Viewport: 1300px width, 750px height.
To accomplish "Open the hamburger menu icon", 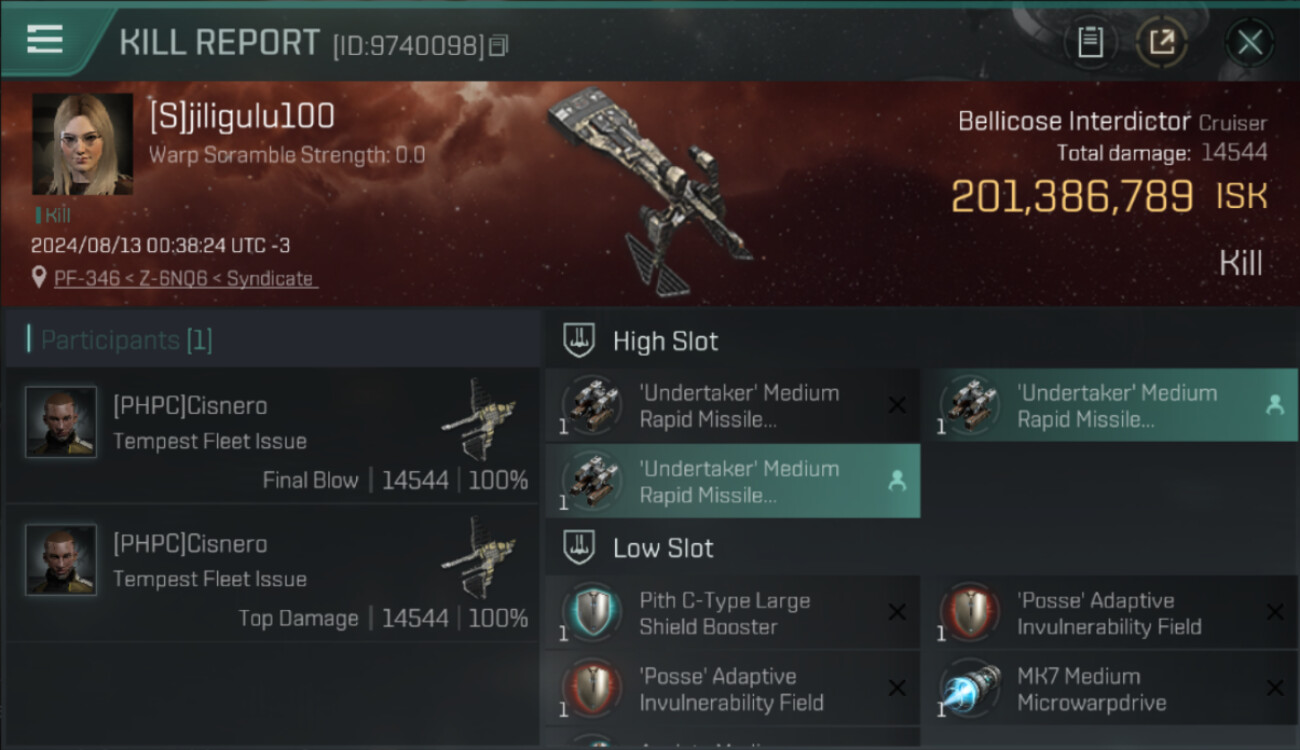I will (45, 40).
